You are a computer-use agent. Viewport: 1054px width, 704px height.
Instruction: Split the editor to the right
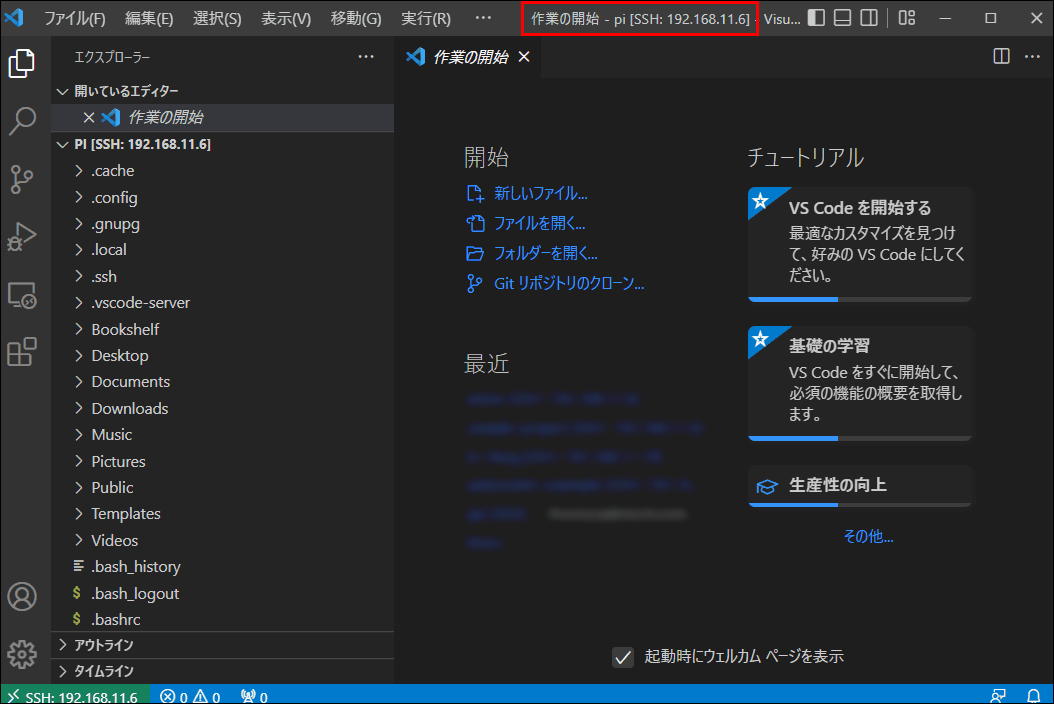click(x=1002, y=56)
